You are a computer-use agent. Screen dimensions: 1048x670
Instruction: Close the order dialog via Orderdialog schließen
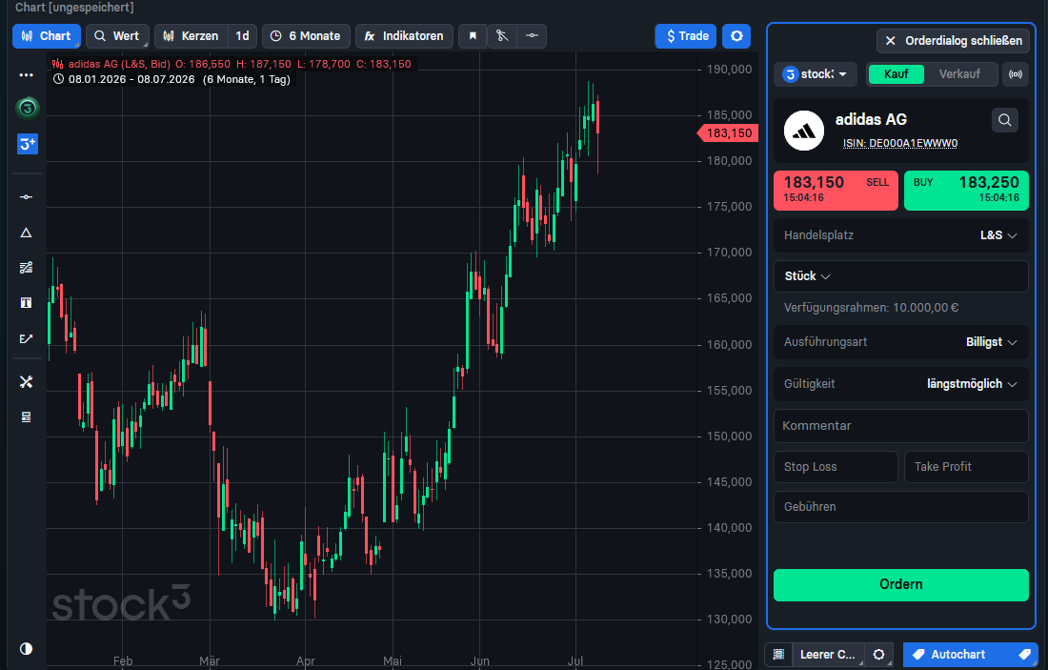click(953, 41)
